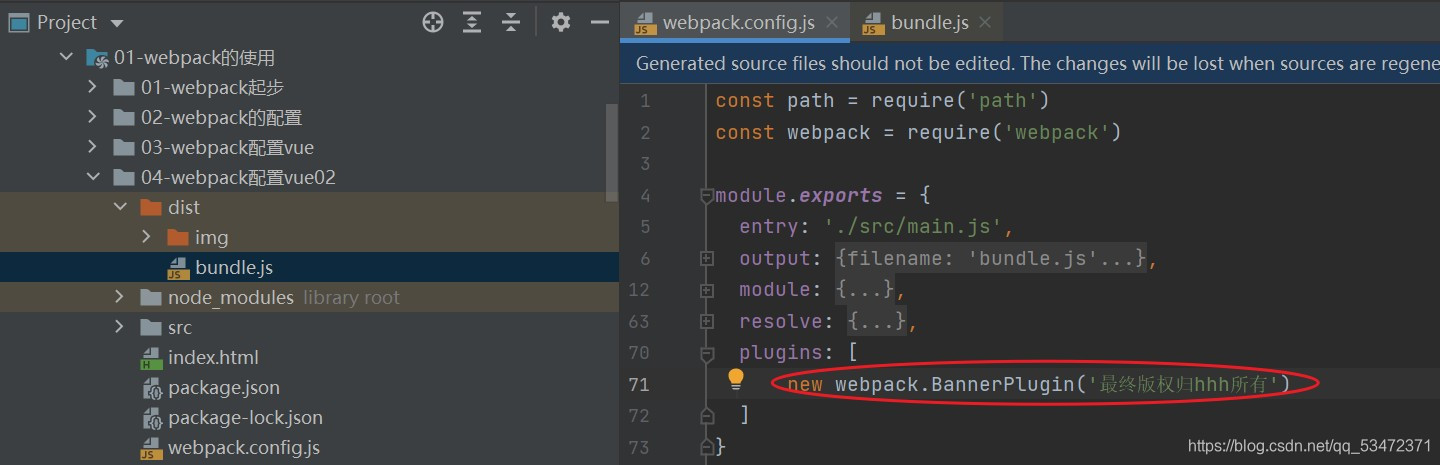Select the node_modules library root row
Image resolution: width=1440 pixels, height=465 pixels.
(309, 297)
